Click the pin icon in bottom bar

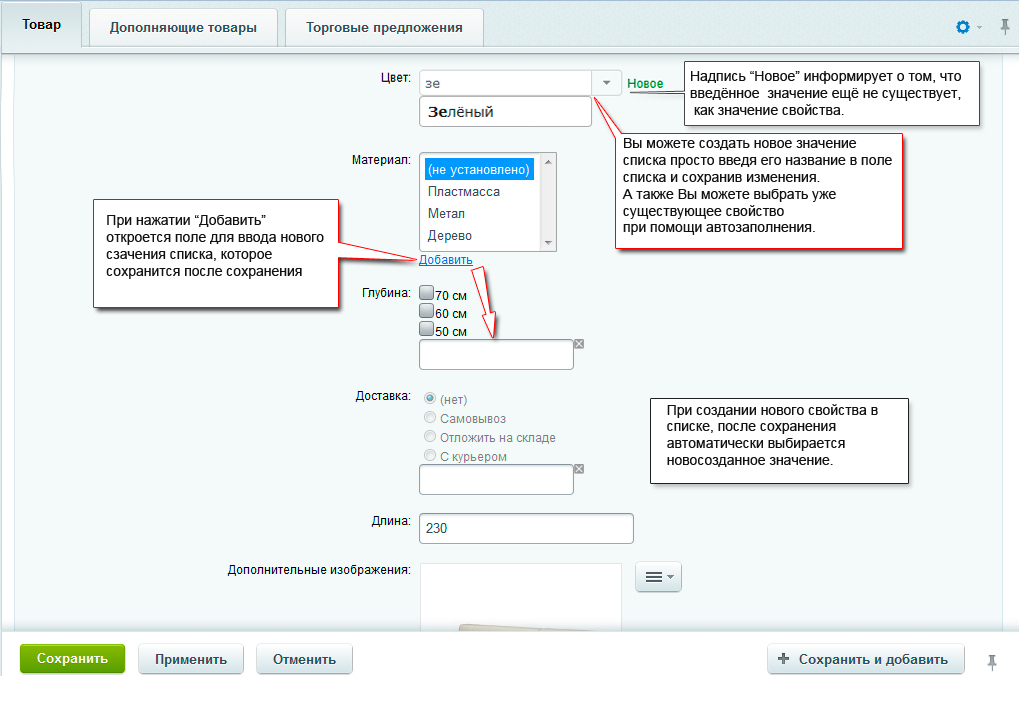pyautogui.click(x=992, y=661)
